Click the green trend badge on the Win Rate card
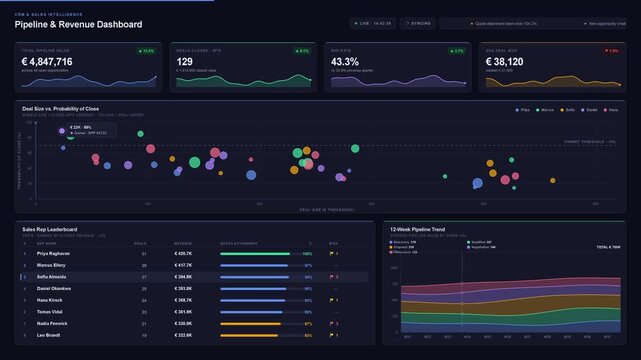Viewport: 641px width, 360px height. point(456,51)
